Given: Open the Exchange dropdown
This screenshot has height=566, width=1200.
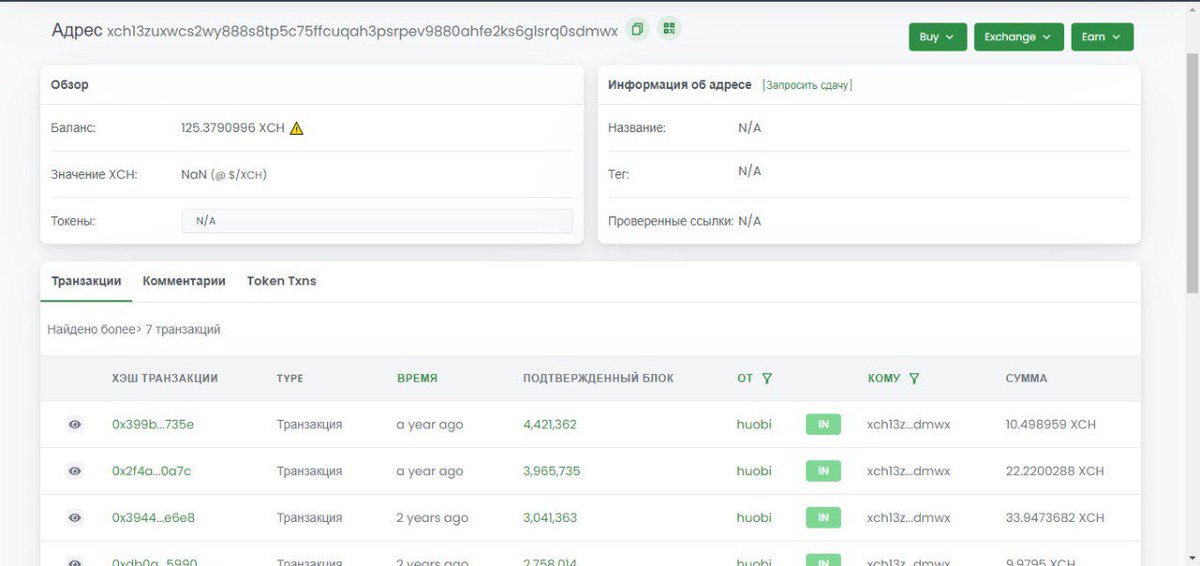Looking at the screenshot, I should (1018, 37).
